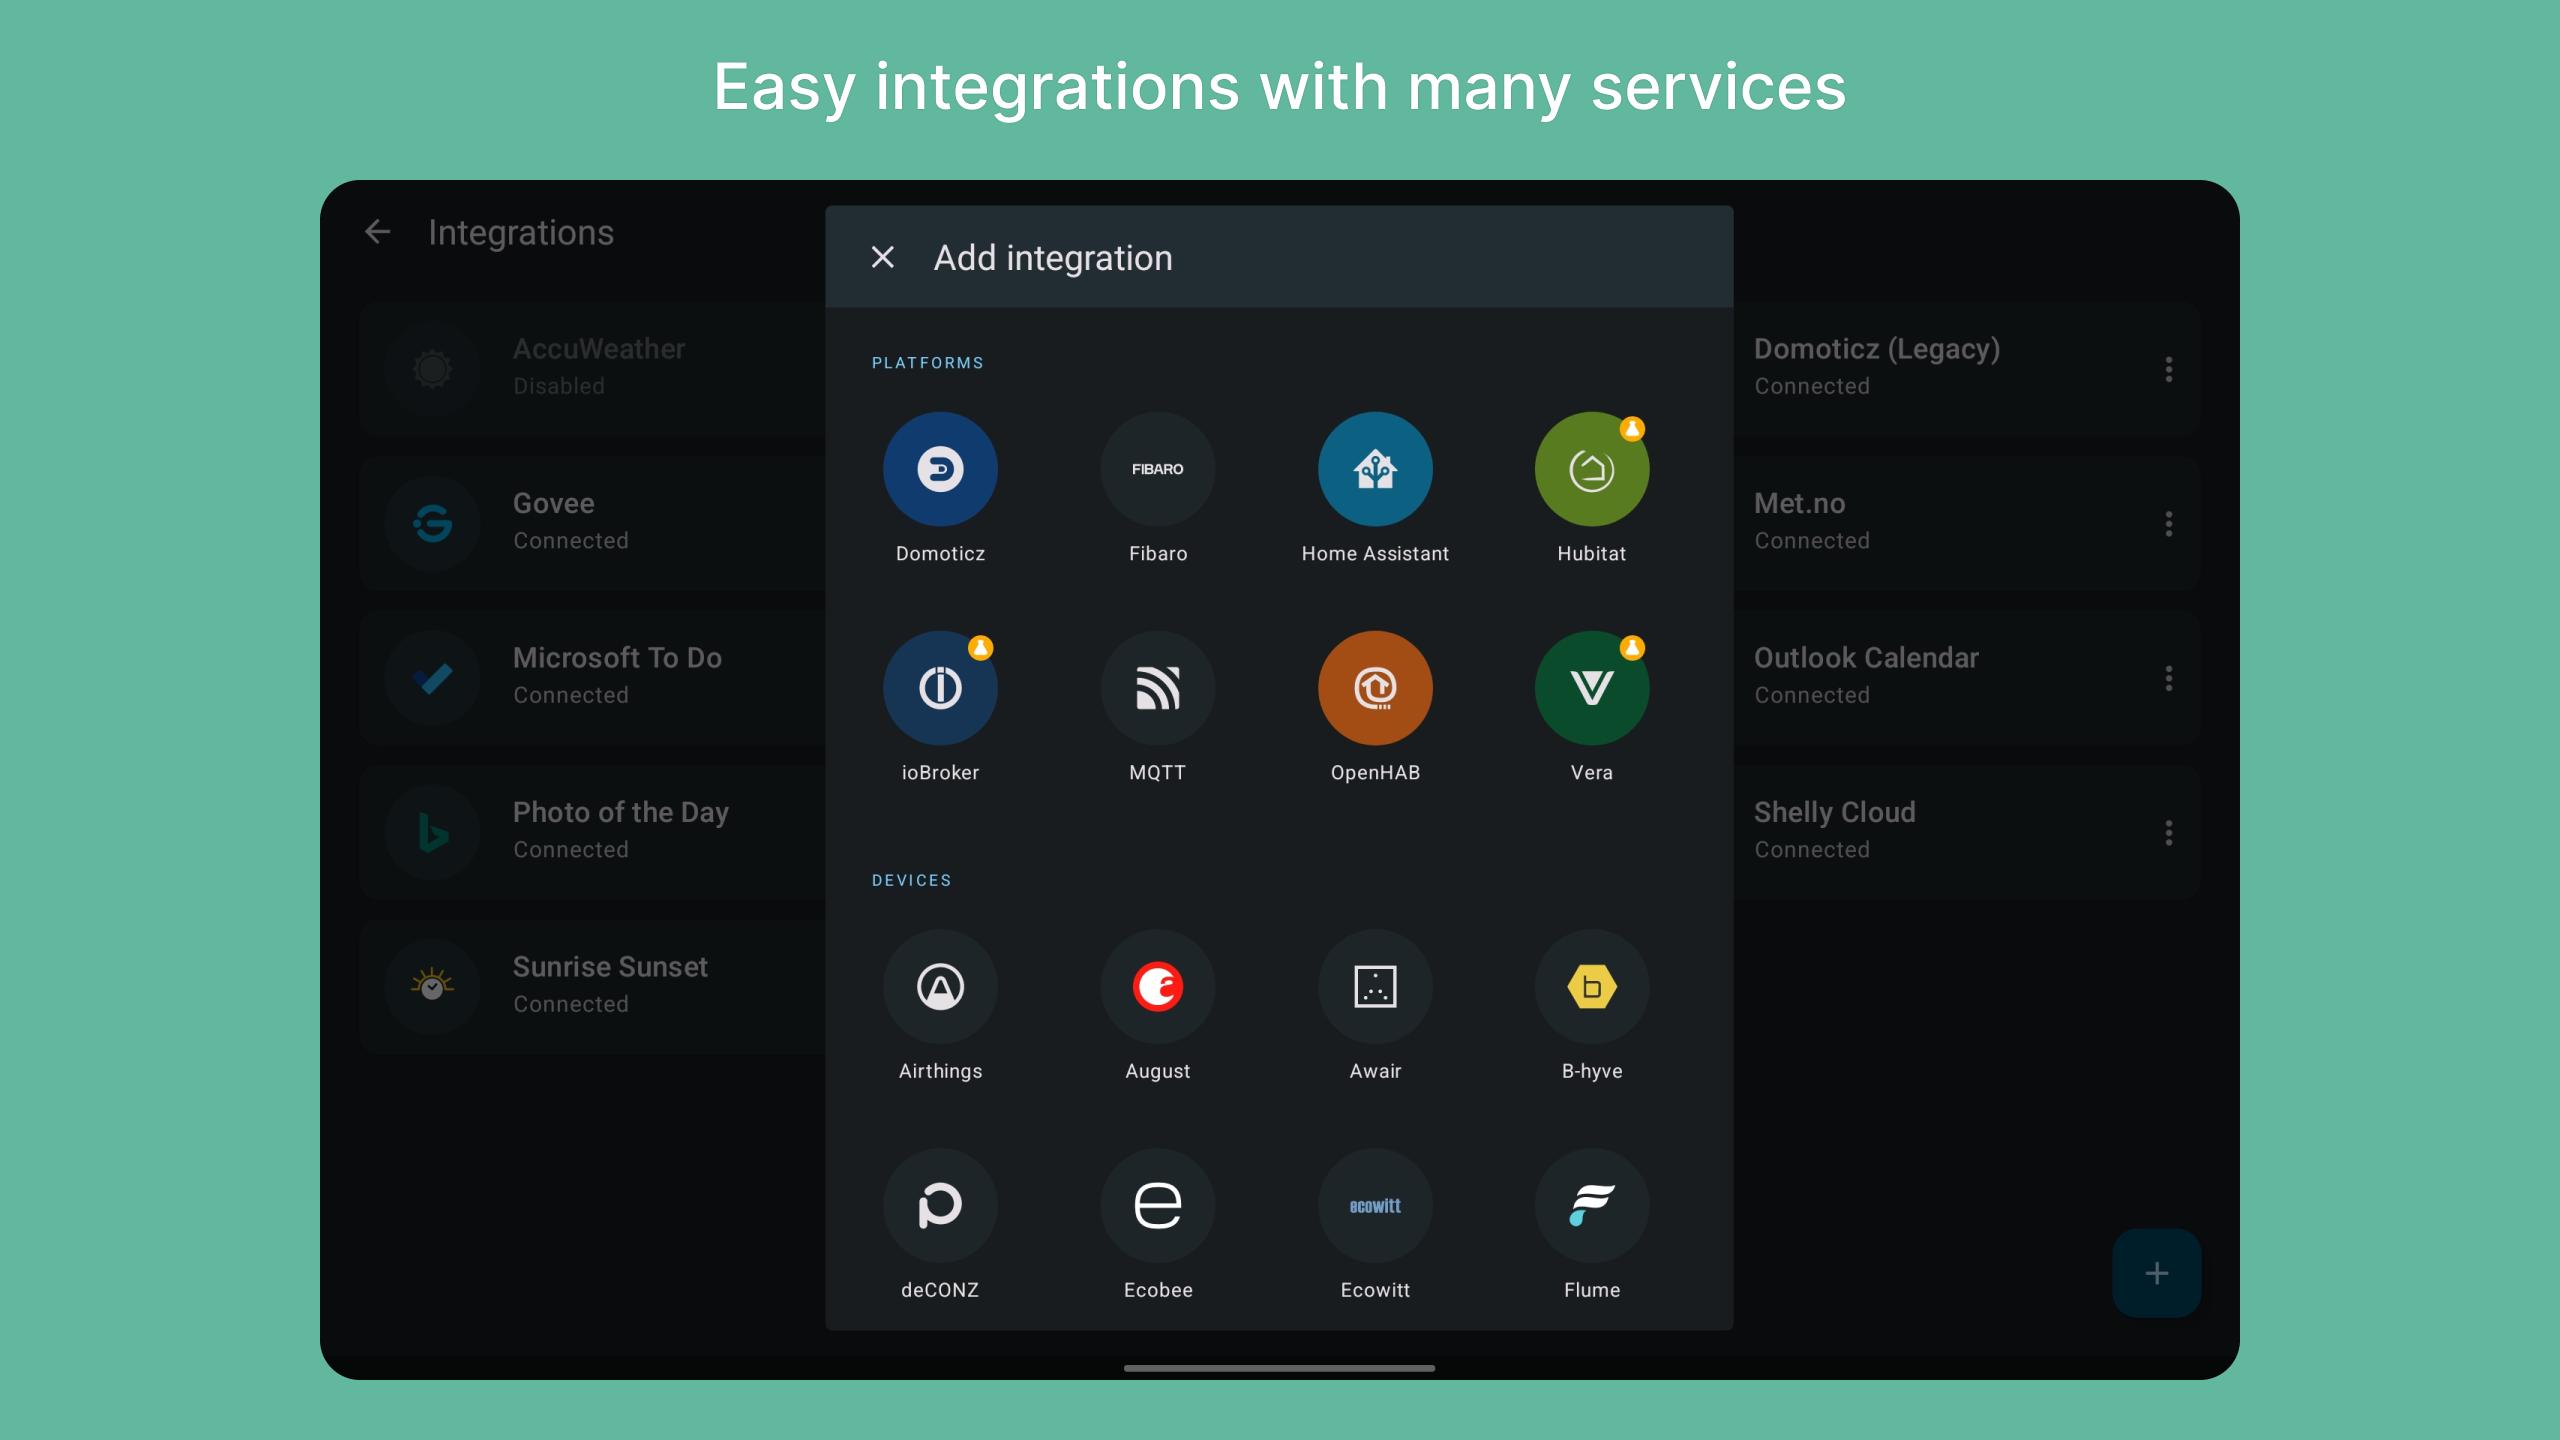Pick the B-hyve device integration
Viewport: 2560px width, 1440px height.
click(x=1591, y=987)
